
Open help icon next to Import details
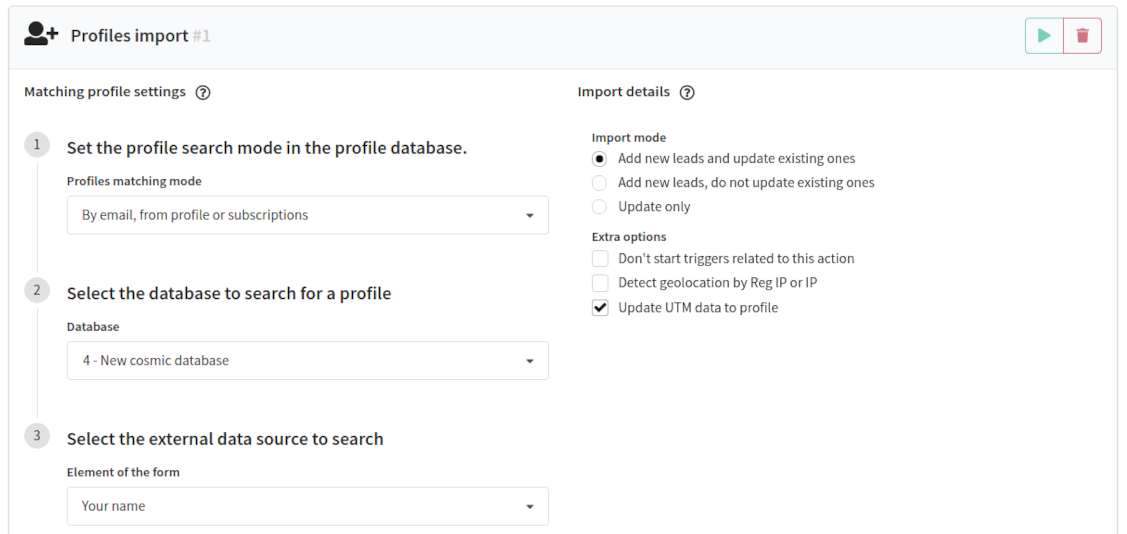pyautogui.click(x=687, y=93)
